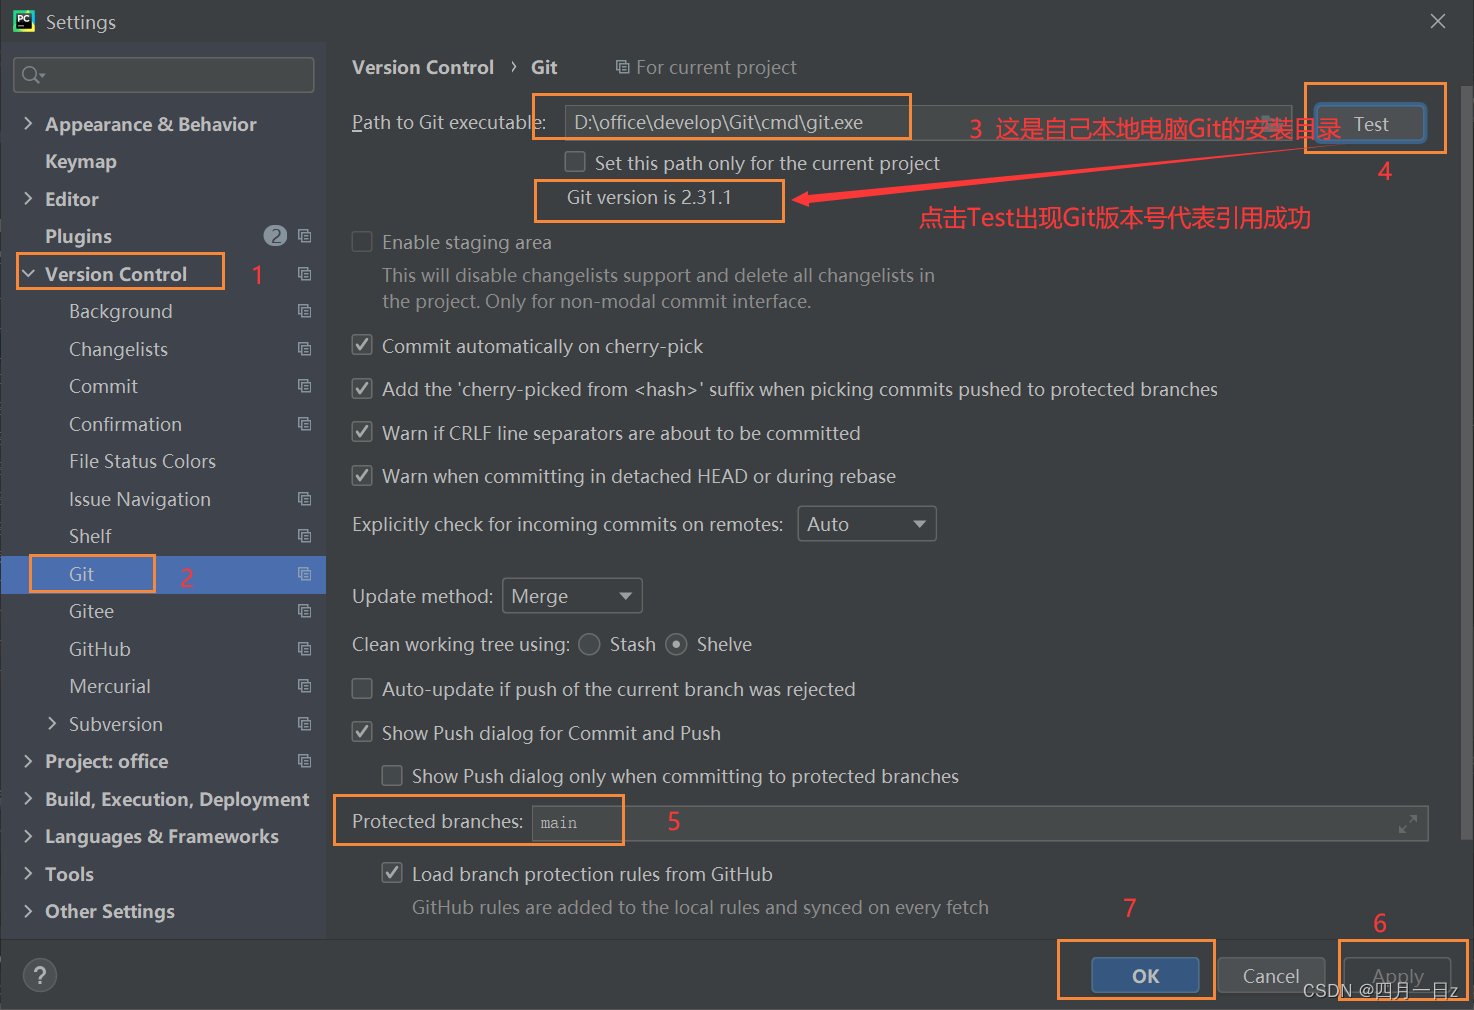The height and width of the screenshot is (1010, 1474).
Task: Click the help question mark icon
Action: pyautogui.click(x=40, y=975)
